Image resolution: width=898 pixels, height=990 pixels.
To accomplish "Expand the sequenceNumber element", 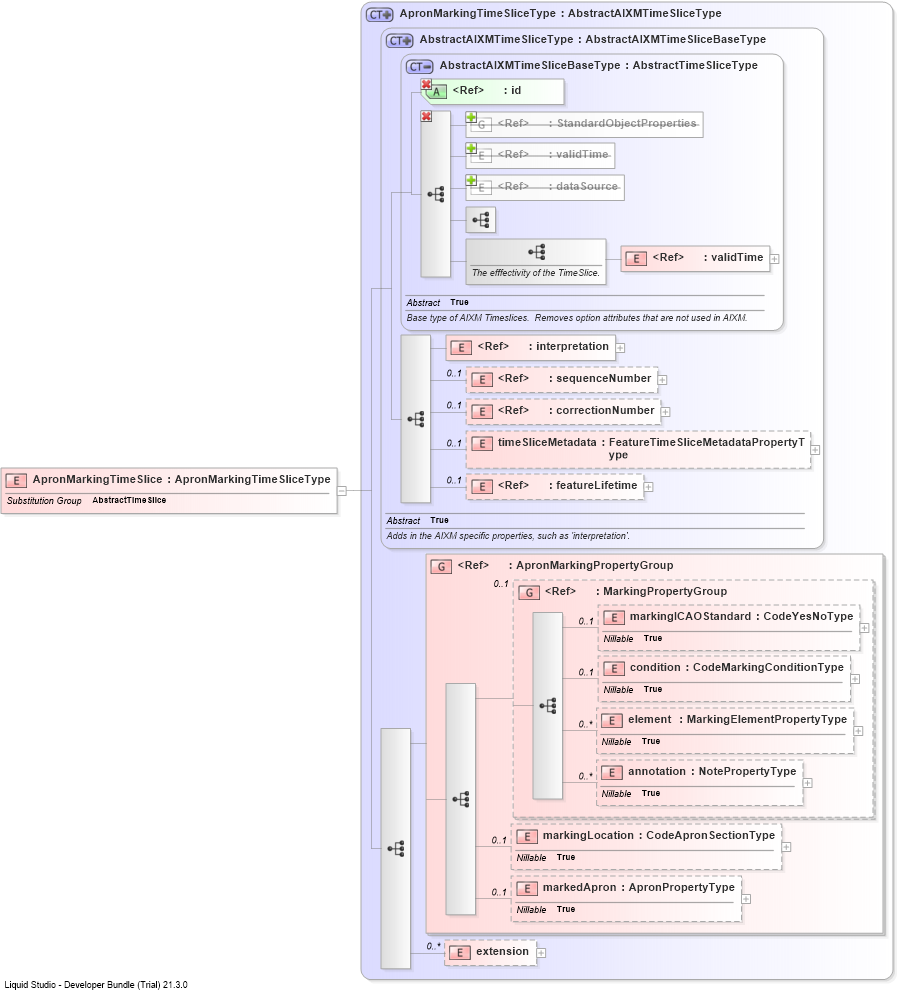I will coord(662,380).
